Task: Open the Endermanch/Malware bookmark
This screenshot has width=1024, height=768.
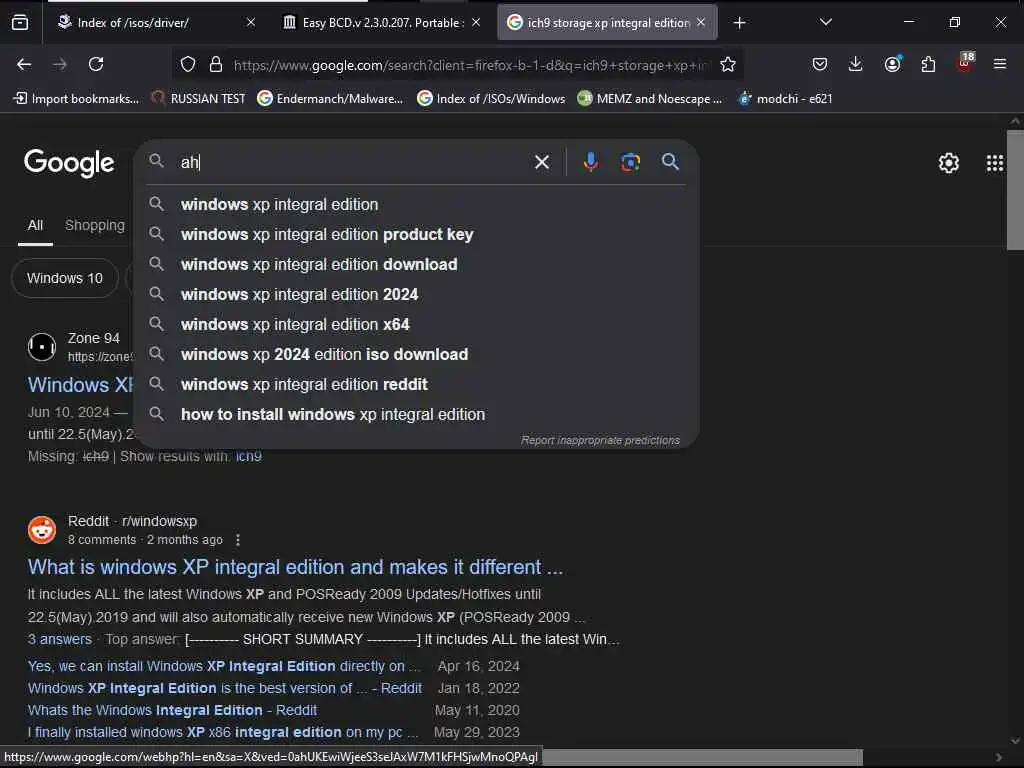Action: tap(330, 99)
